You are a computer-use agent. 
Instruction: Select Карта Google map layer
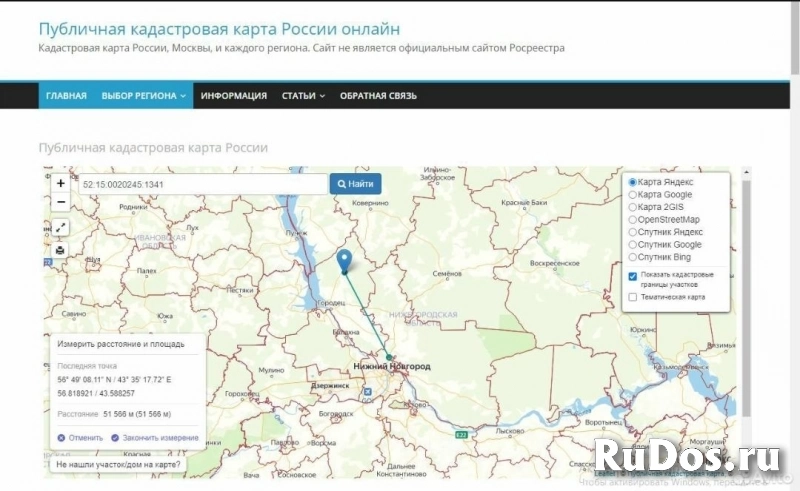pos(633,194)
